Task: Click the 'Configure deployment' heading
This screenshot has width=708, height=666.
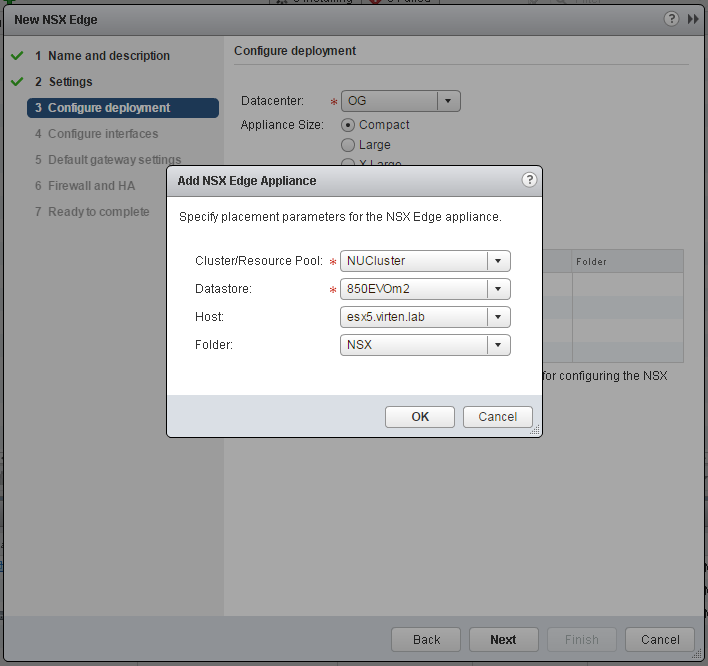Action: point(295,51)
